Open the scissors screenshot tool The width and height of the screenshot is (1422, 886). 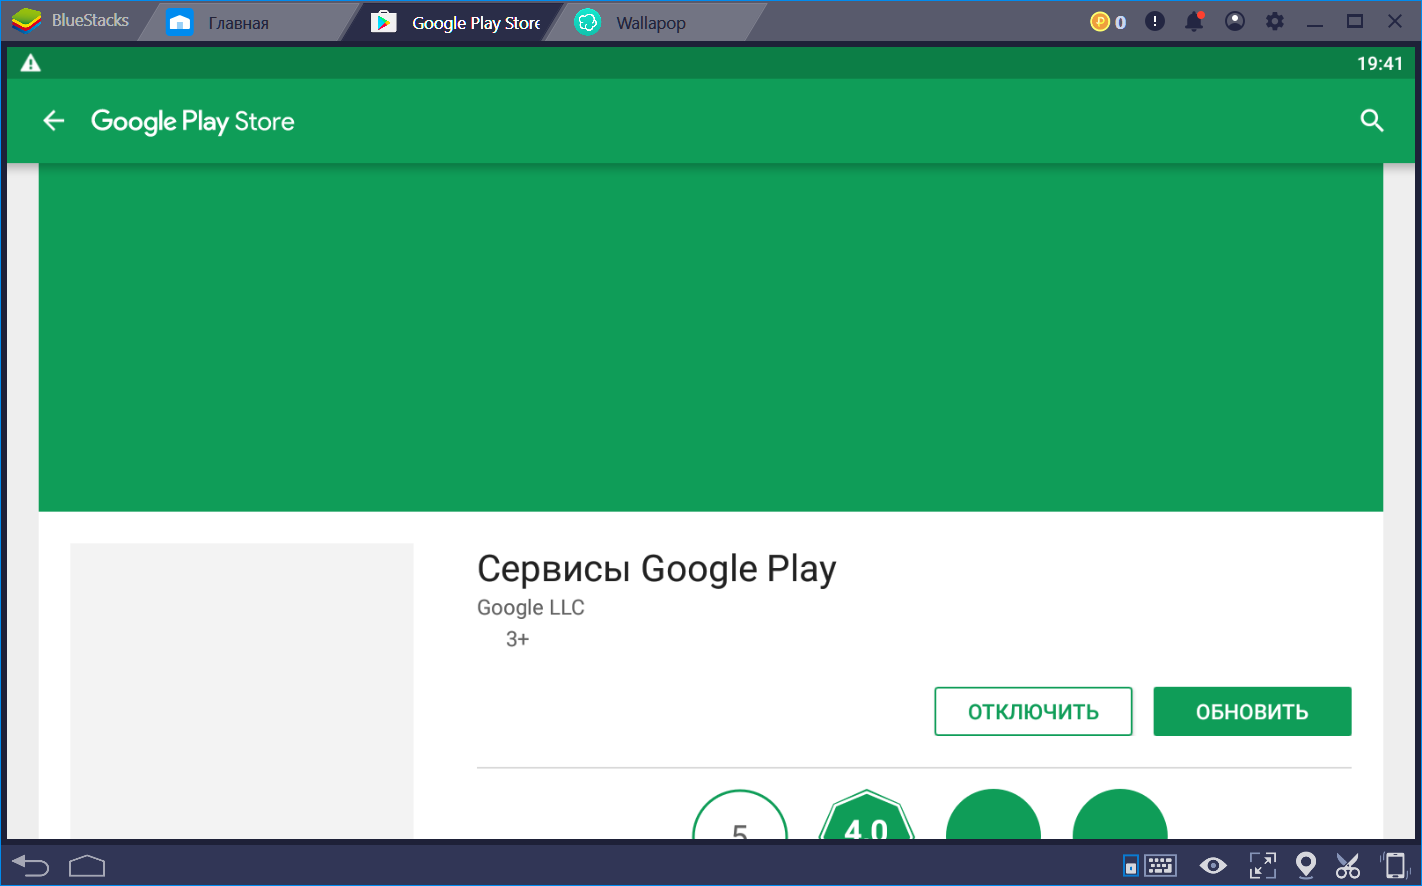[x=1348, y=865]
